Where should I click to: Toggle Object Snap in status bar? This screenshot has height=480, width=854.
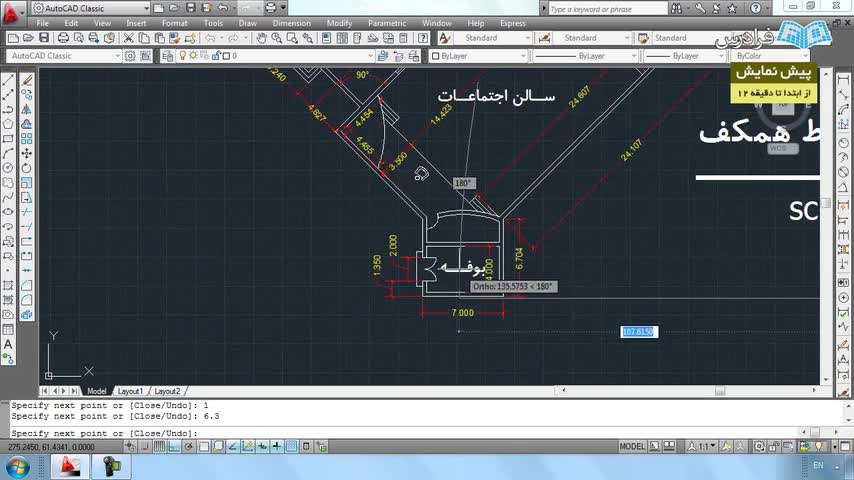tap(204, 447)
